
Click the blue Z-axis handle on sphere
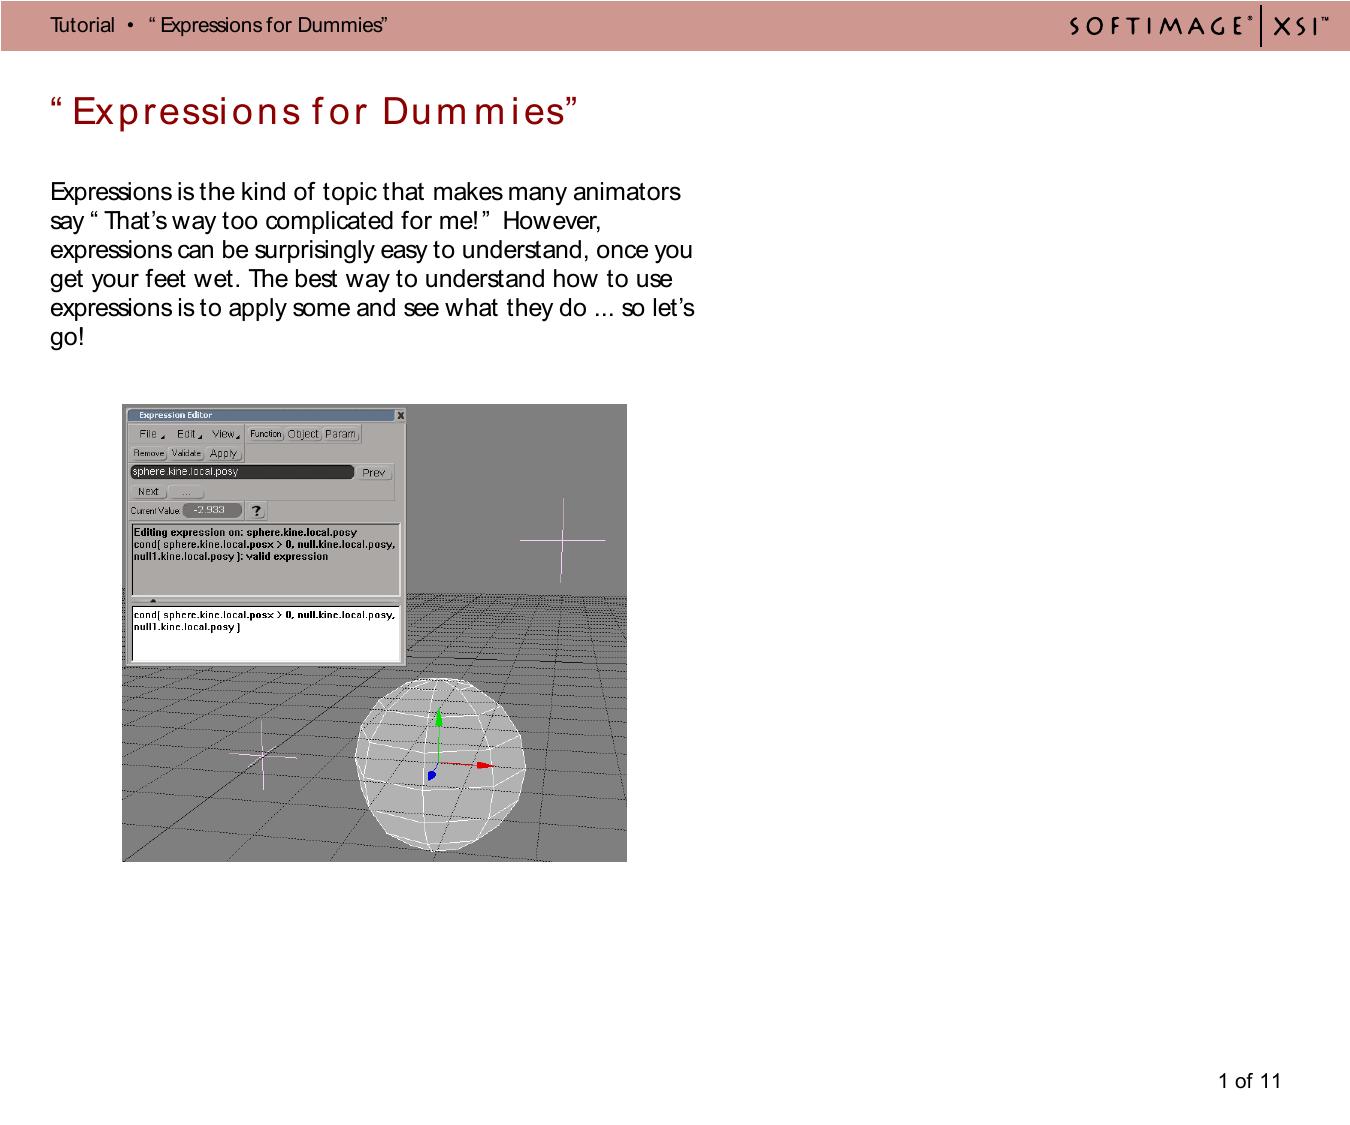point(432,774)
